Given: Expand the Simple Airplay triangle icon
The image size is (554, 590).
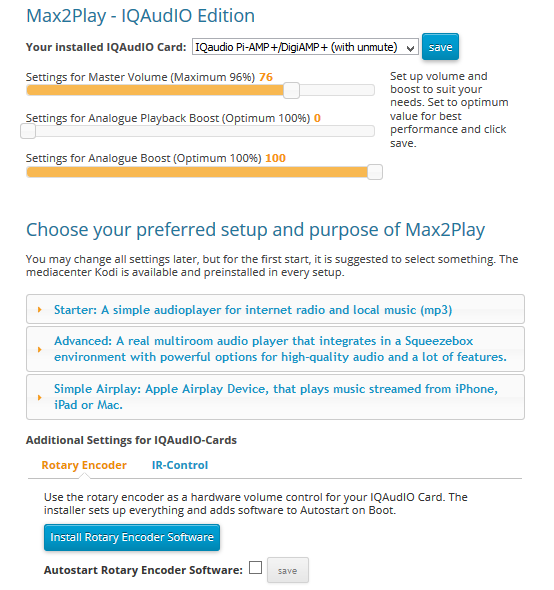Looking at the screenshot, I should [40, 397].
